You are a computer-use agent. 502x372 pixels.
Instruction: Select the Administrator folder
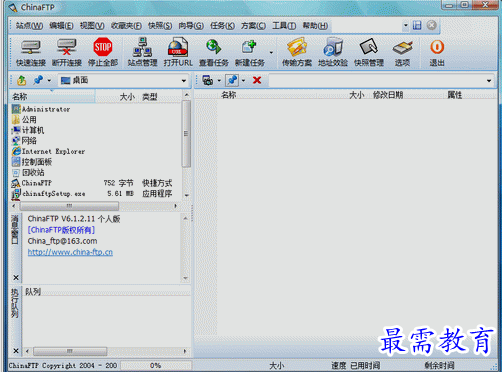pyautogui.click(x=41, y=109)
